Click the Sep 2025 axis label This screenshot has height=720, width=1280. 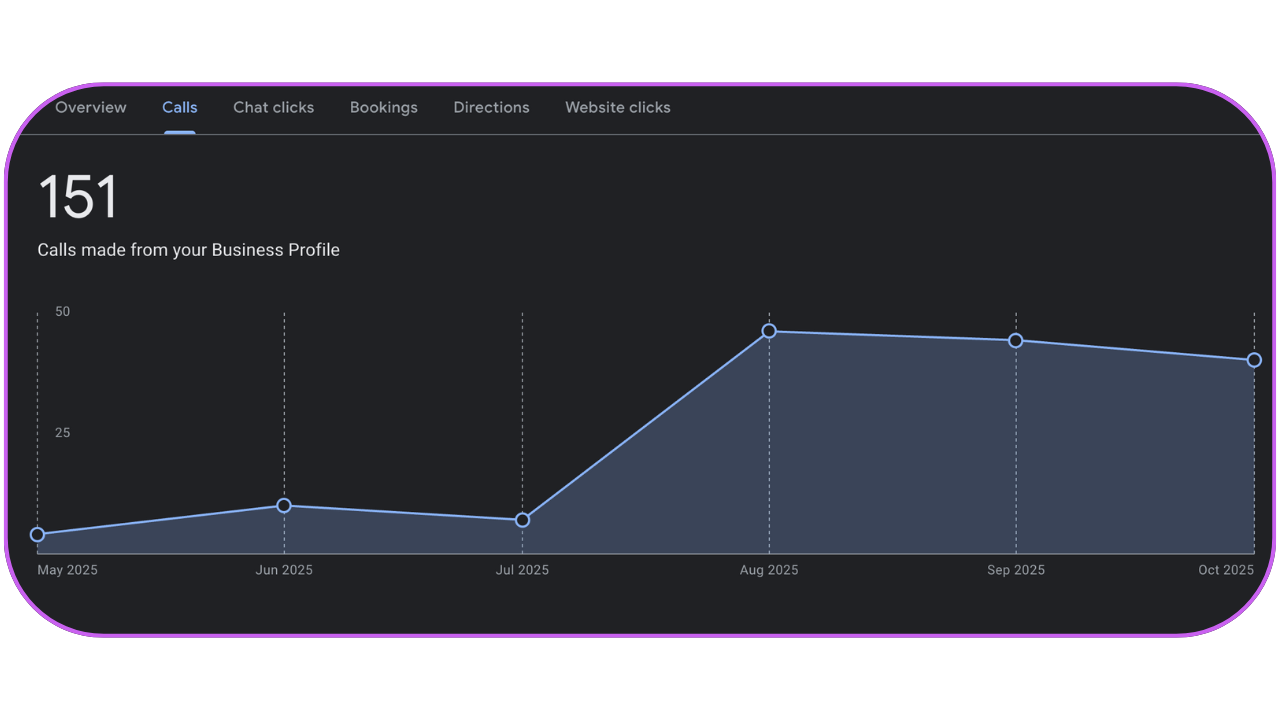click(1016, 570)
